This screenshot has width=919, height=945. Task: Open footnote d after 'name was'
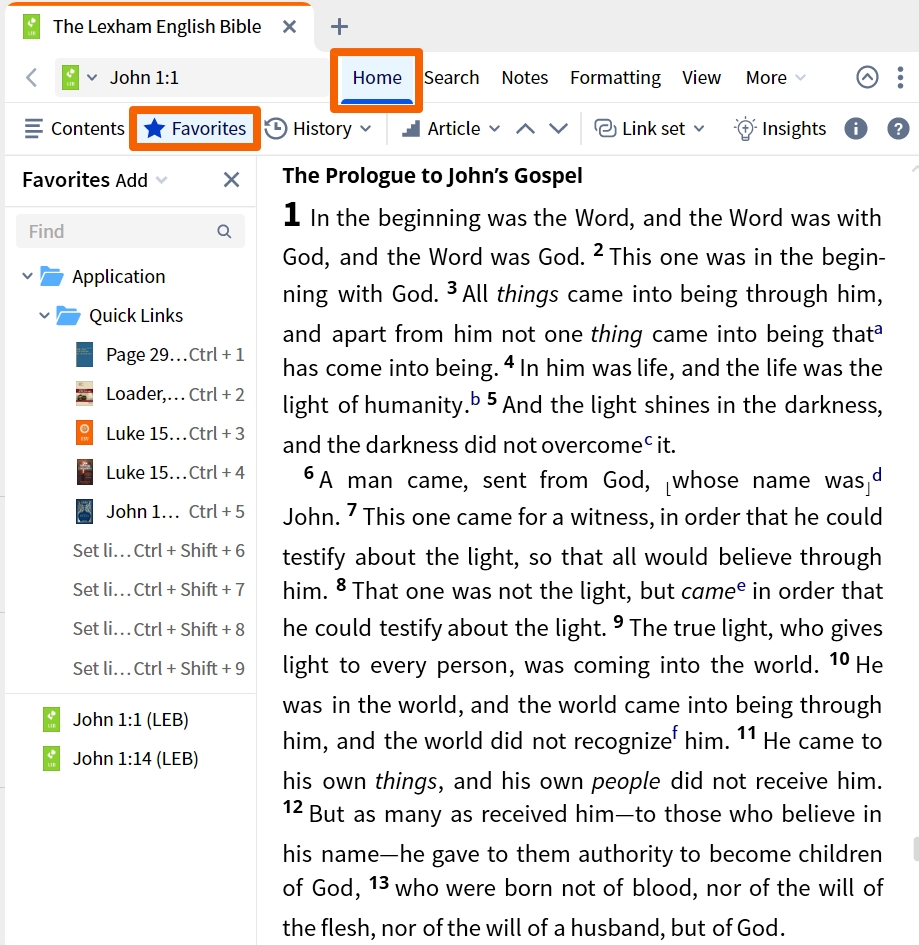877,475
